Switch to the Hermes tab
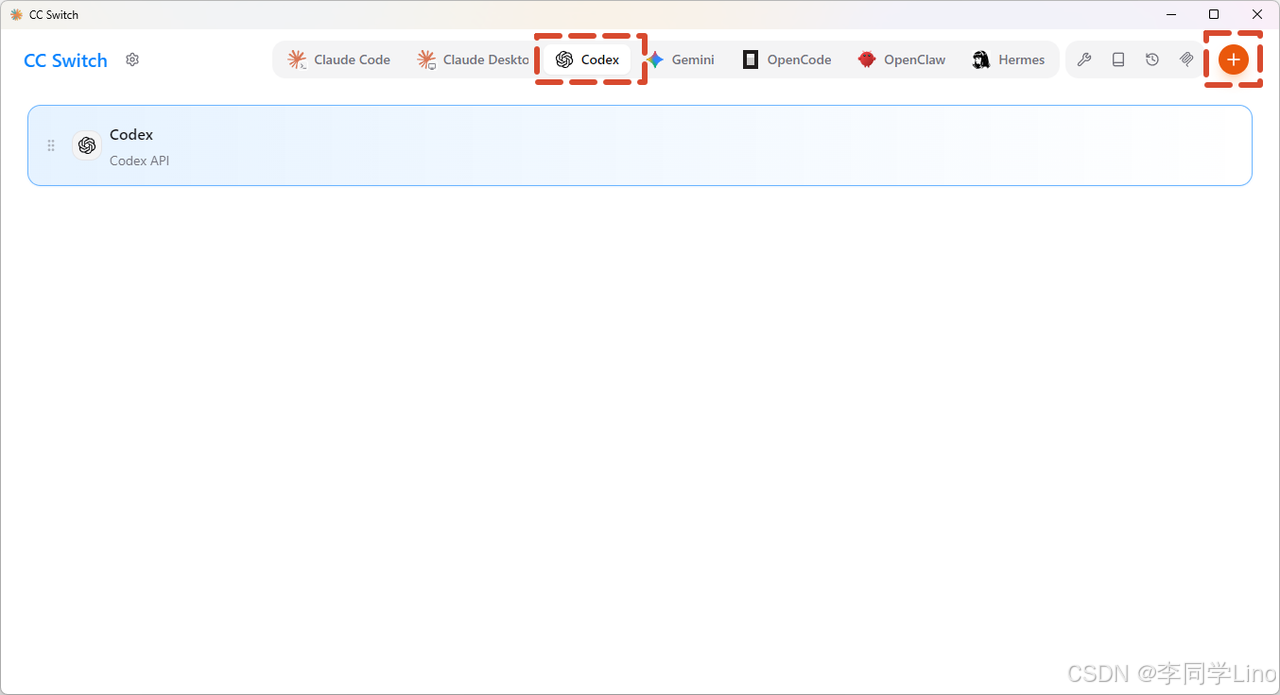The width and height of the screenshot is (1280, 695). pos(1008,60)
